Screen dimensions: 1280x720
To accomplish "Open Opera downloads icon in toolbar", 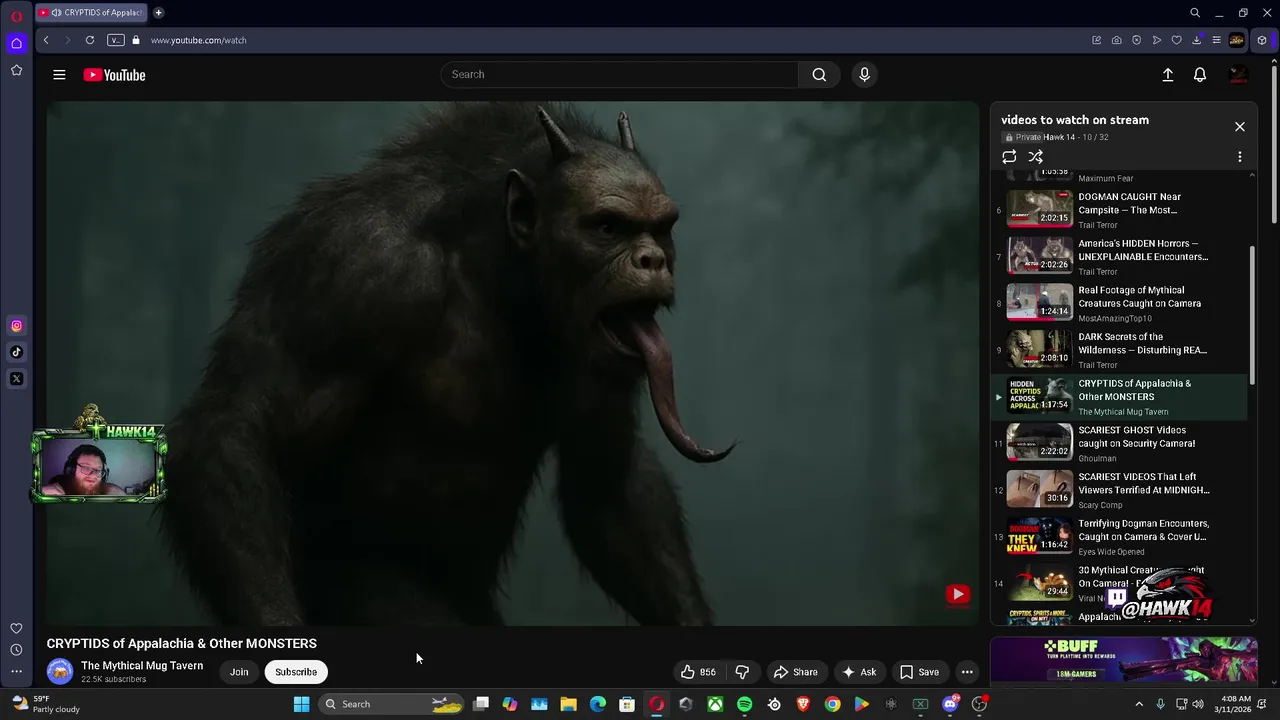I will point(1196,40).
